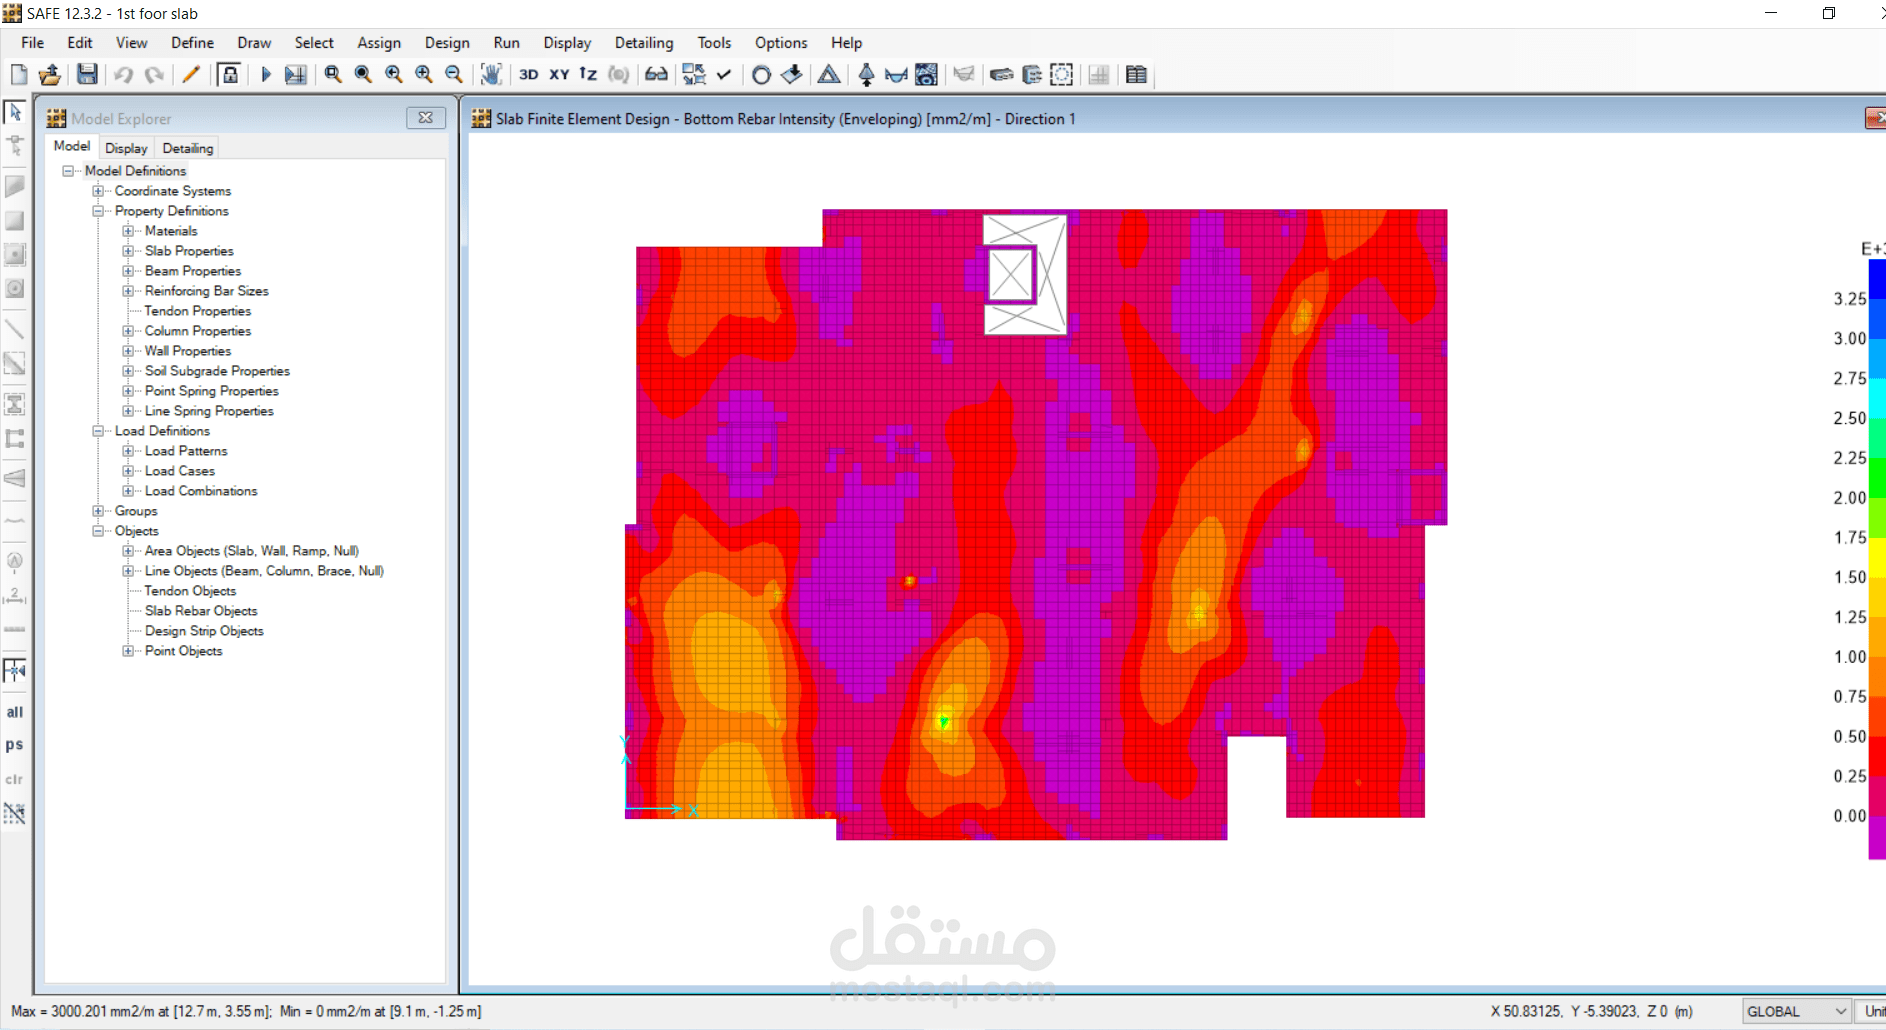Click the Set Display Options checkmark icon
This screenshot has width=1886, height=1030.
[x=724, y=75]
